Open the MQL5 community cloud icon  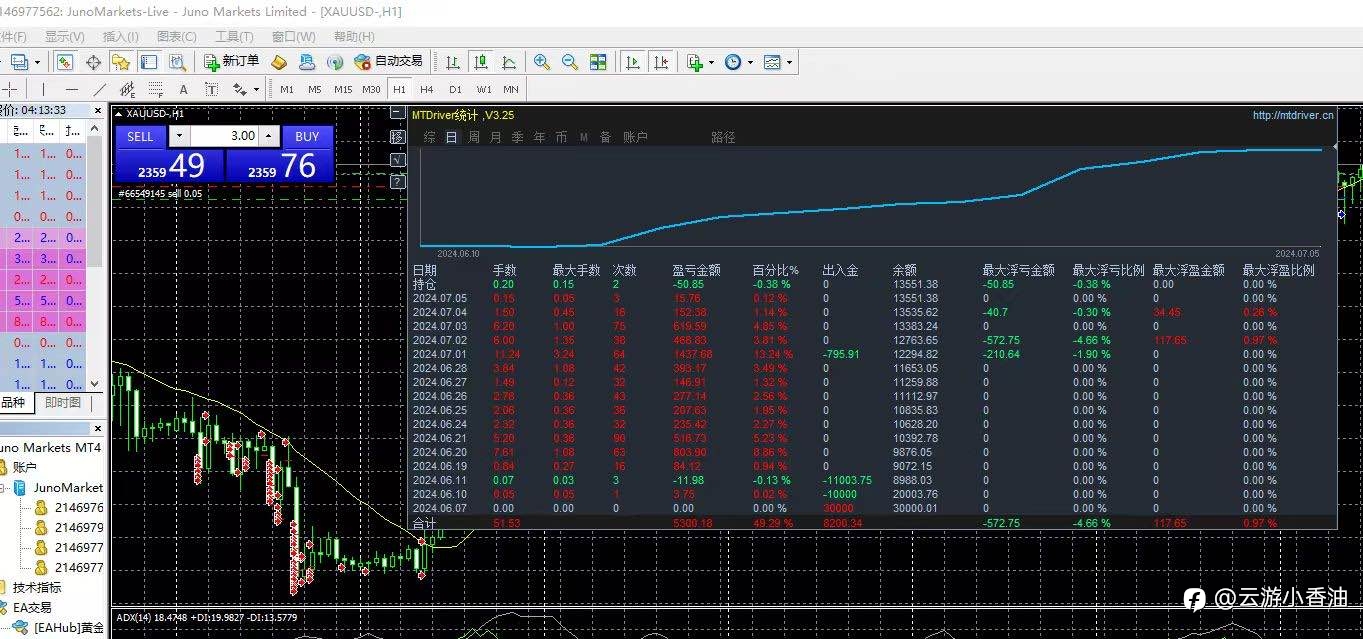pyautogui.click(x=307, y=62)
